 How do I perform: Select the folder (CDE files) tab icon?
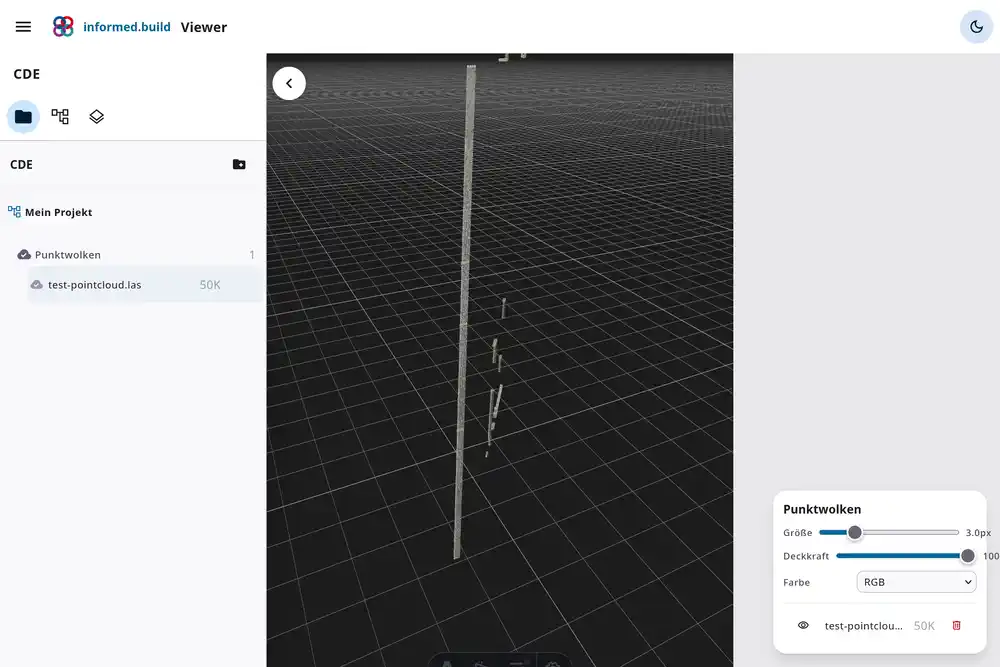tap(23, 117)
